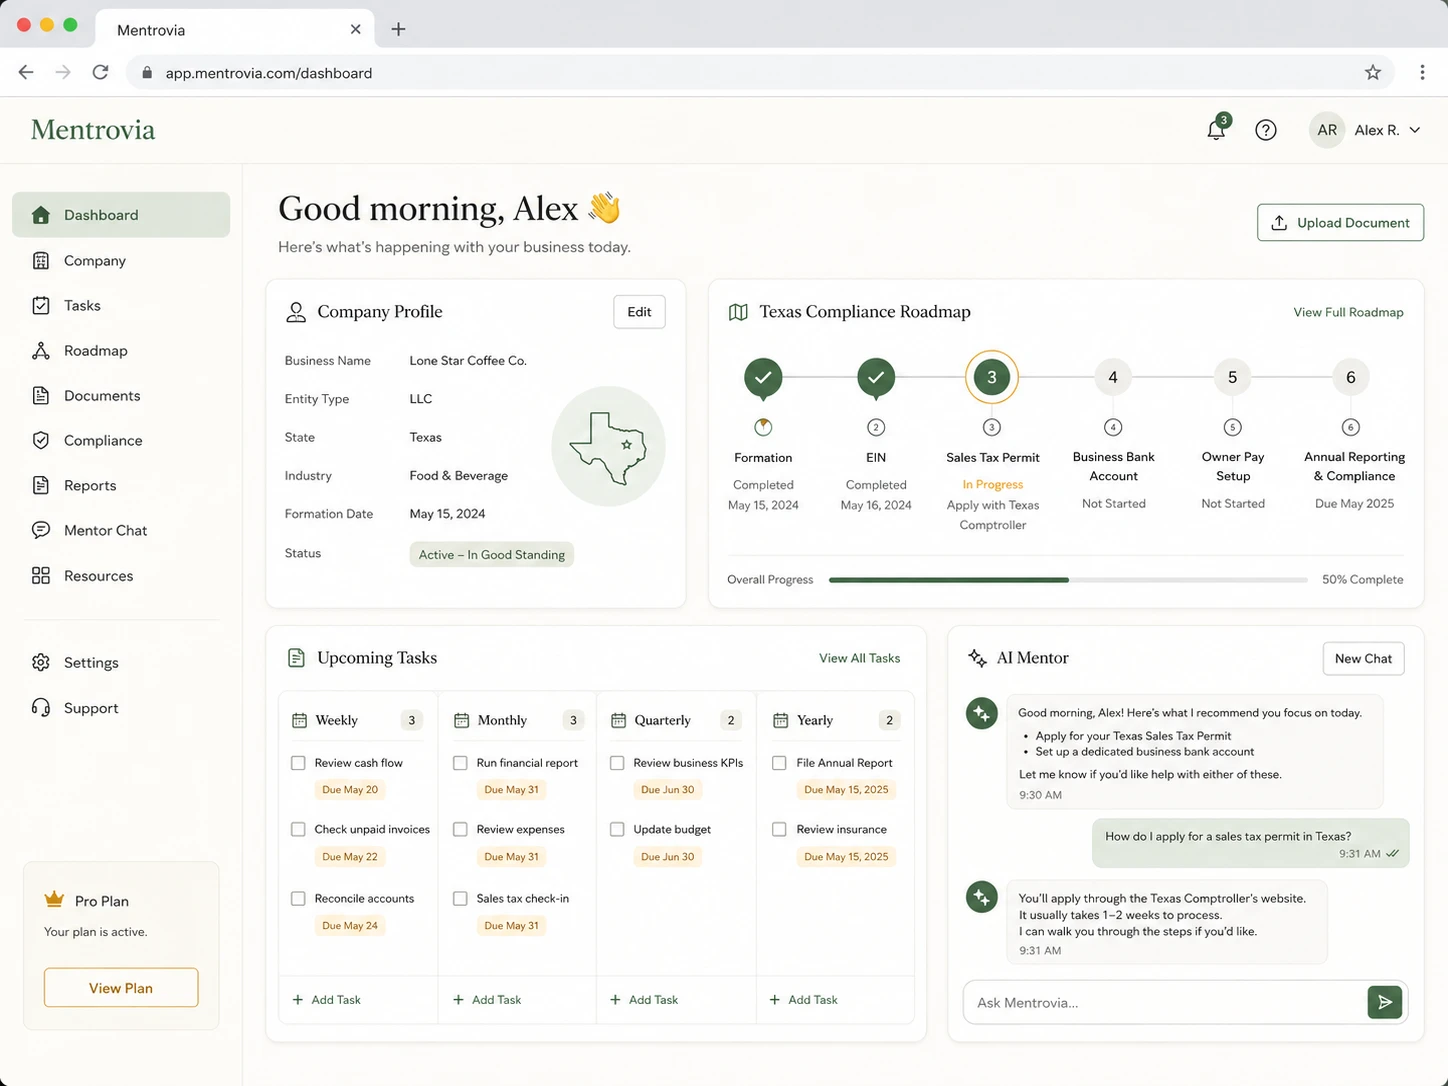Check off Run financial report task
This screenshot has height=1086, width=1448.
460,763
